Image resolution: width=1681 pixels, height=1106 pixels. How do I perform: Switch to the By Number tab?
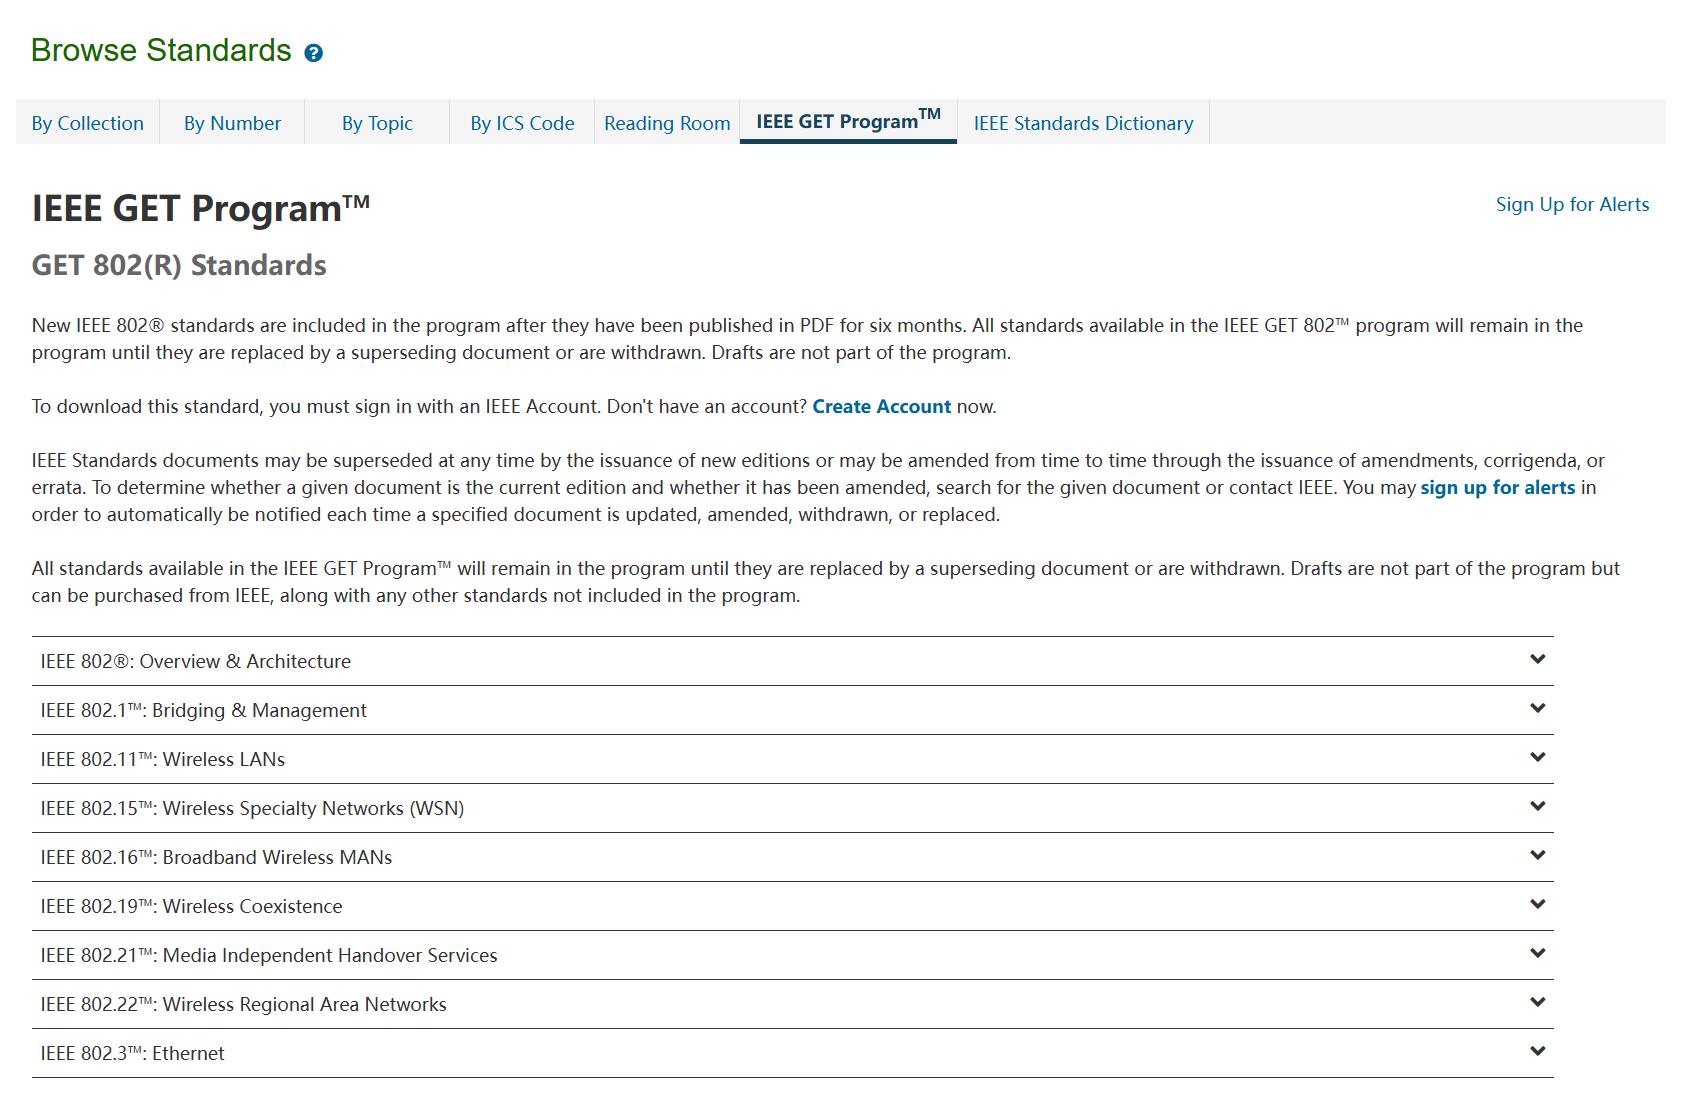pyautogui.click(x=232, y=123)
